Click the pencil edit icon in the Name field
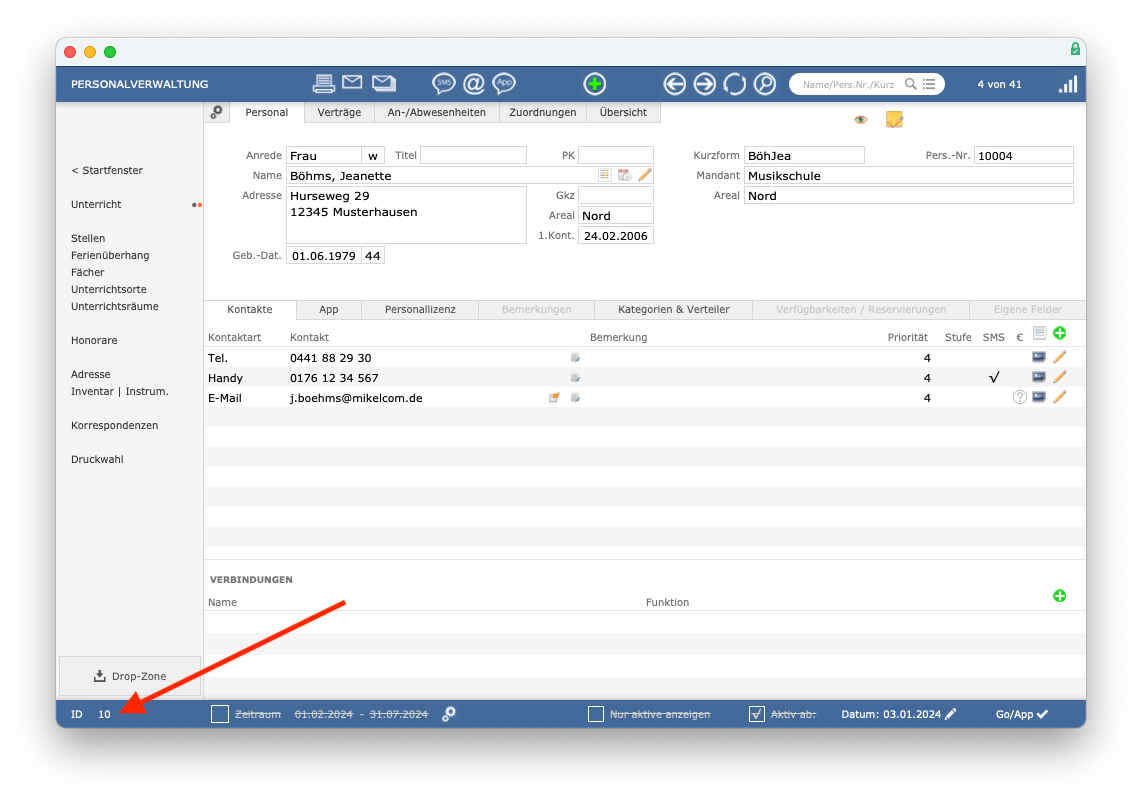 click(x=645, y=175)
